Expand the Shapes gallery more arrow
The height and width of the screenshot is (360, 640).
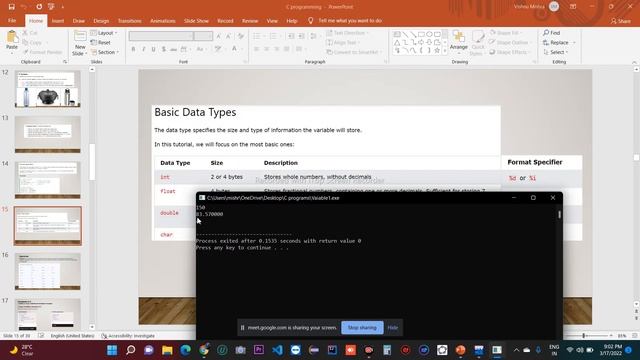pos(445,51)
